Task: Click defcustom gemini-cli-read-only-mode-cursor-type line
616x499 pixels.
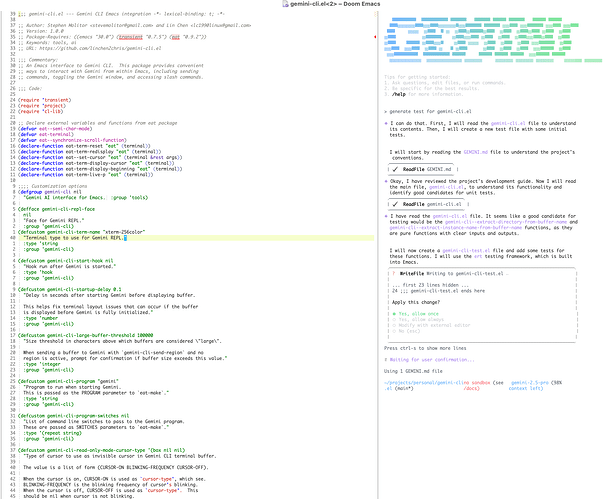Action: (101, 450)
